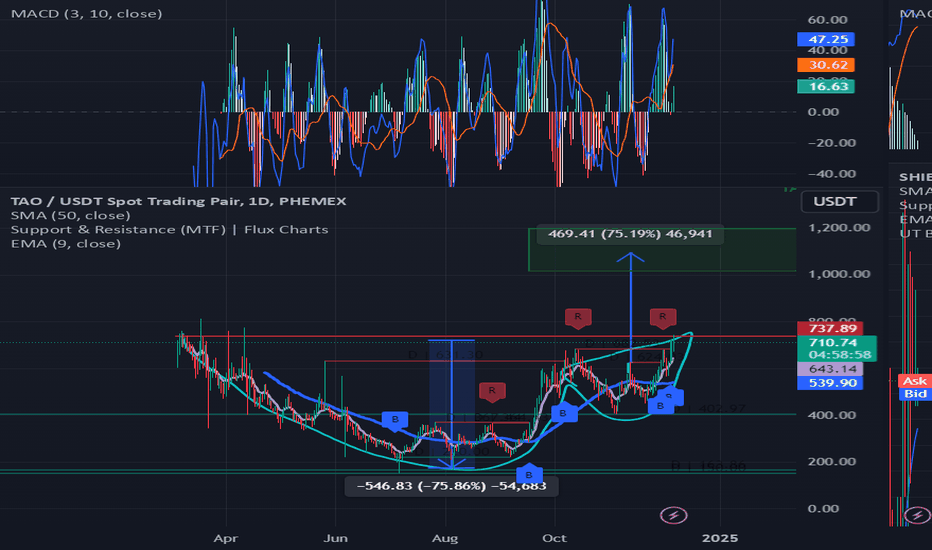This screenshot has height=550, width=932.
Task: Click 1,200.00 on the price axis
Action: 839,228
